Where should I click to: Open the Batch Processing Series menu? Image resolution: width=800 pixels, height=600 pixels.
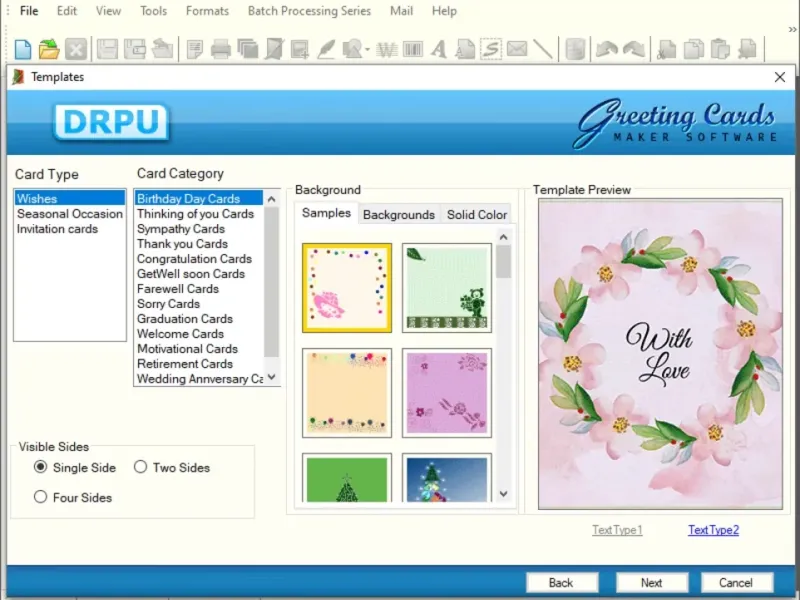(309, 11)
